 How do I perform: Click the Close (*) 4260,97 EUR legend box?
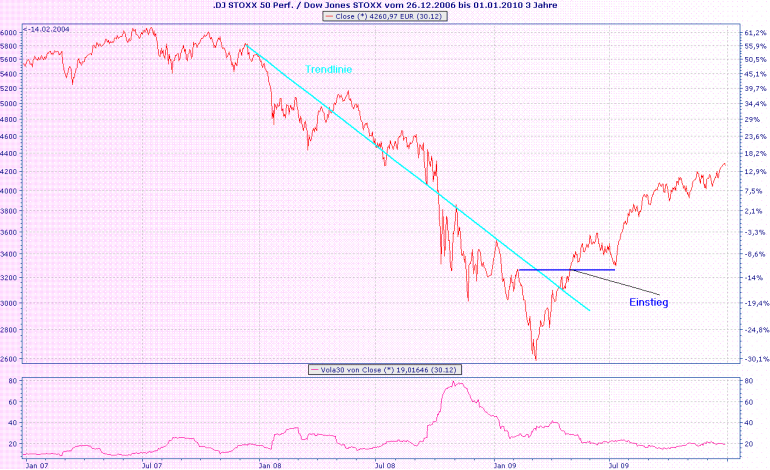point(385,16)
